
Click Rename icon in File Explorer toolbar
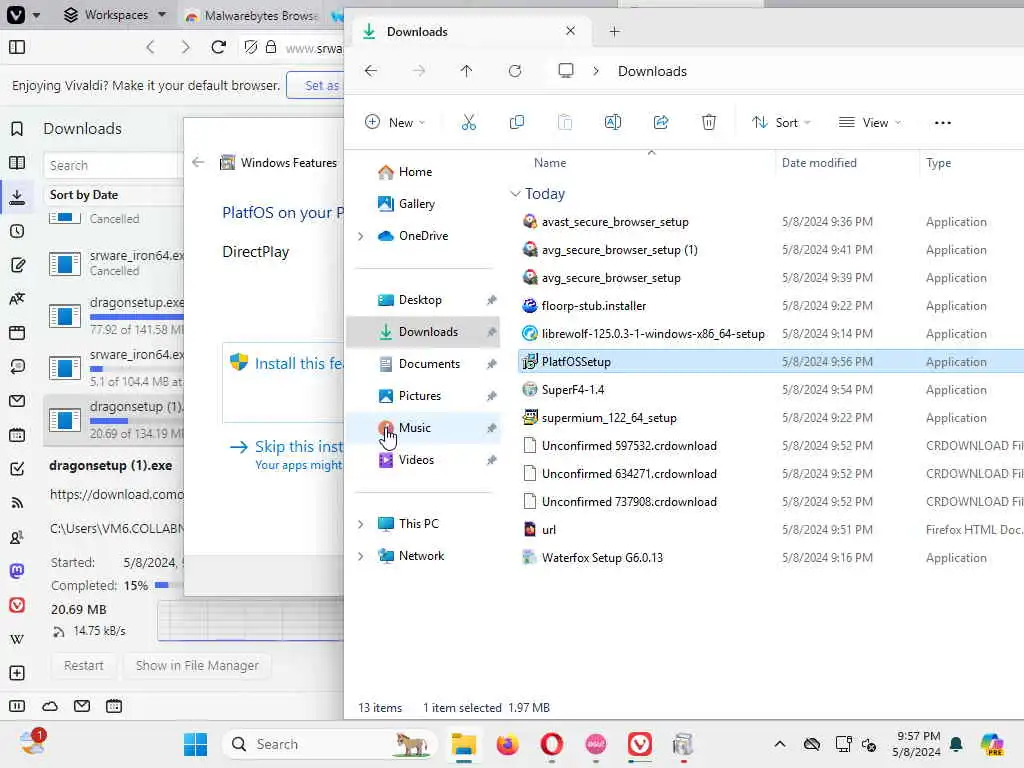point(613,122)
